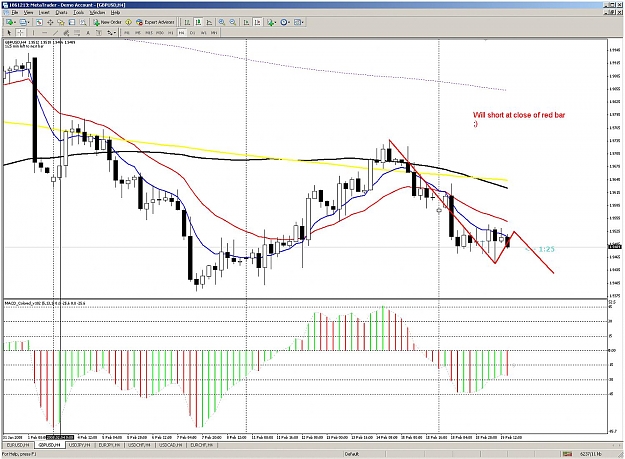
Task: Open the Insert menu
Action: coord(44,12)
